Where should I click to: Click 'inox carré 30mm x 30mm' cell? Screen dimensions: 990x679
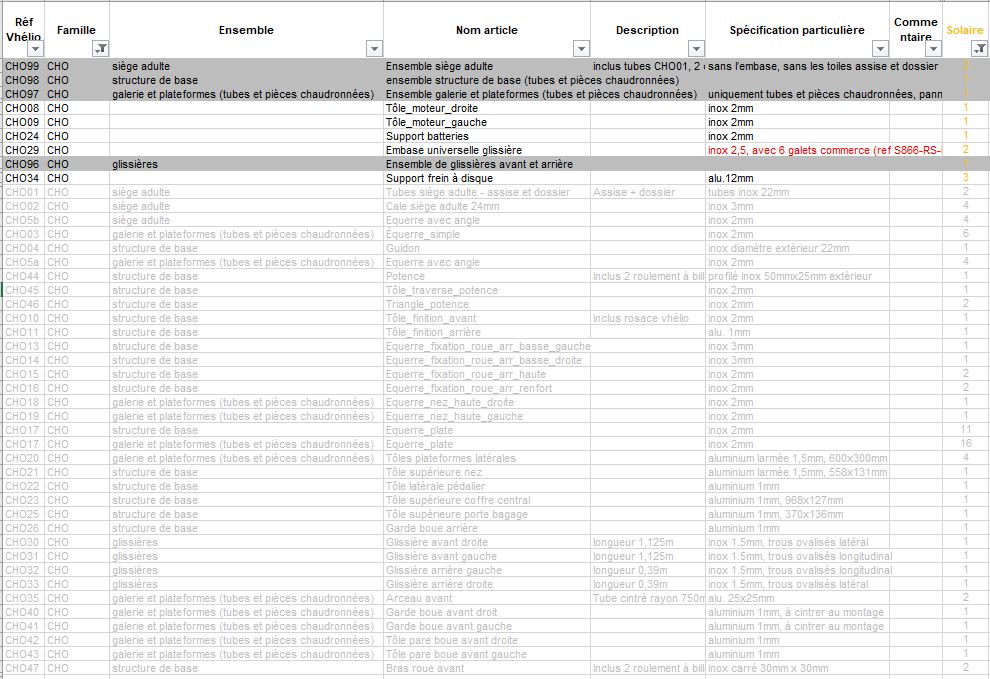pos(797,668)
